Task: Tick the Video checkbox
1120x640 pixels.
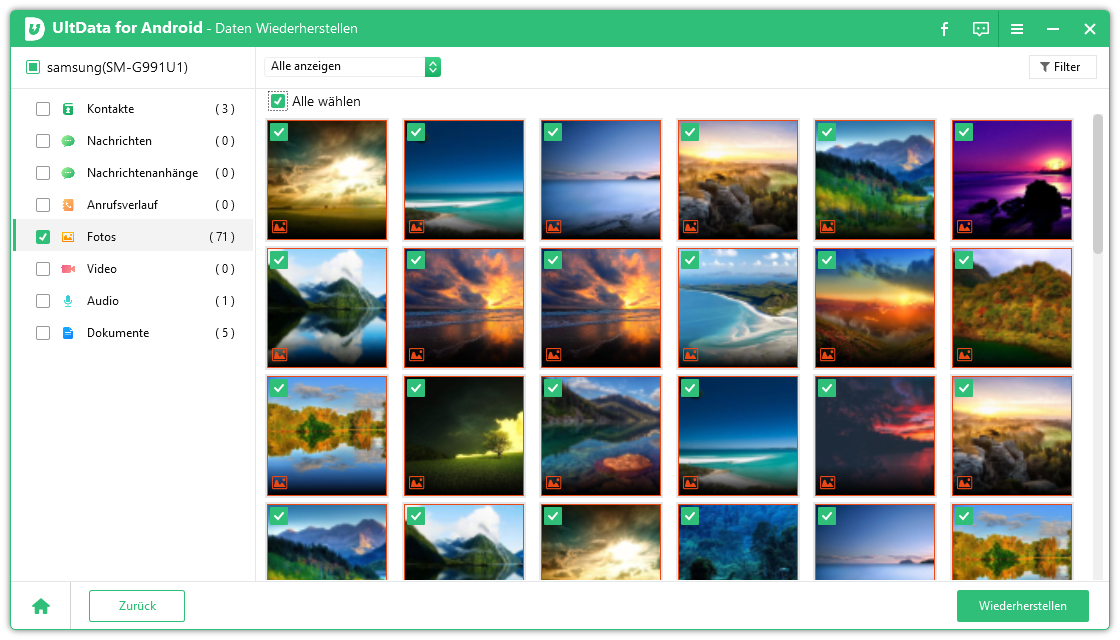Action: click(43, 269)
